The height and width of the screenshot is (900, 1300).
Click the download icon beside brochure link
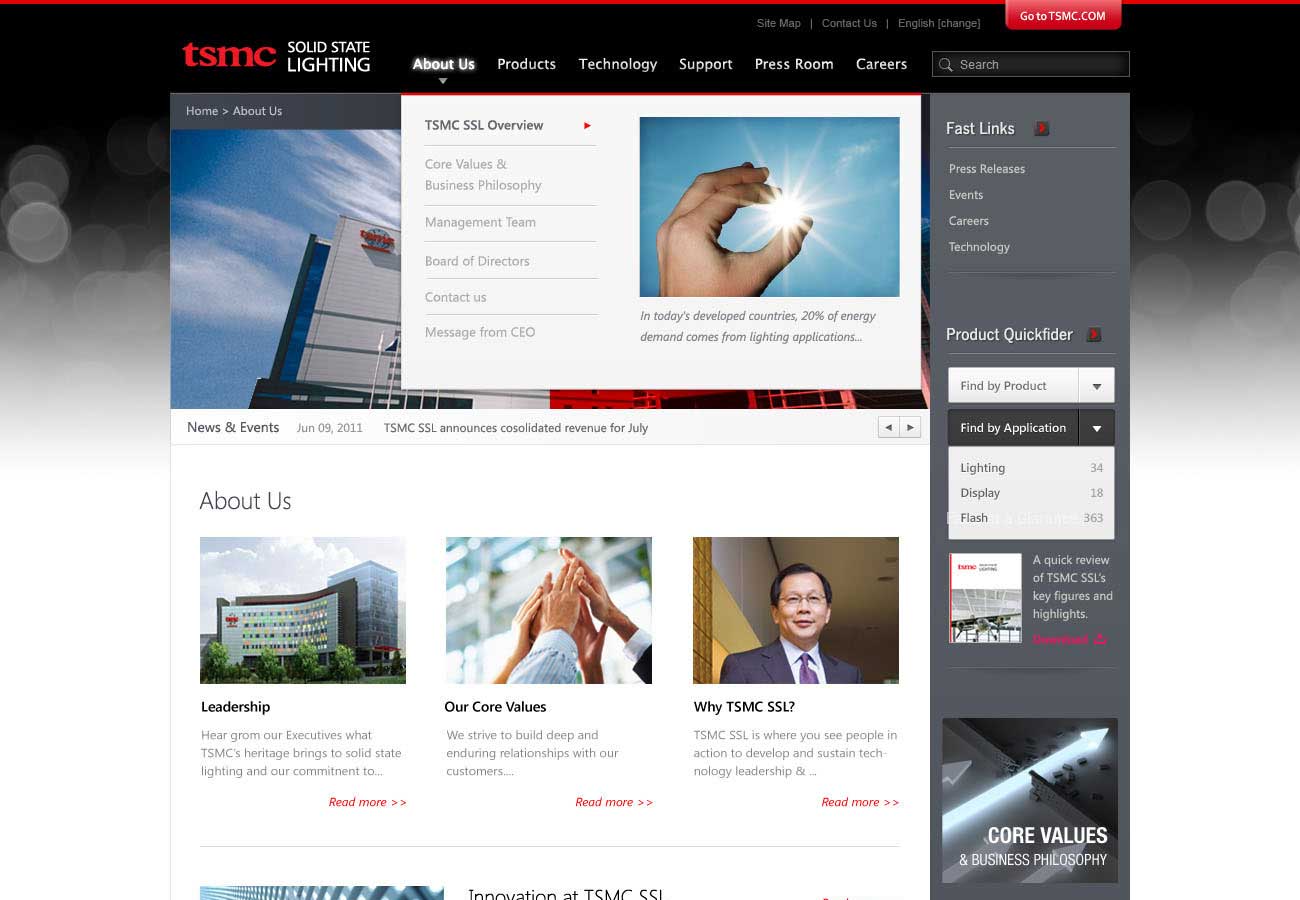pos(1100,640)
